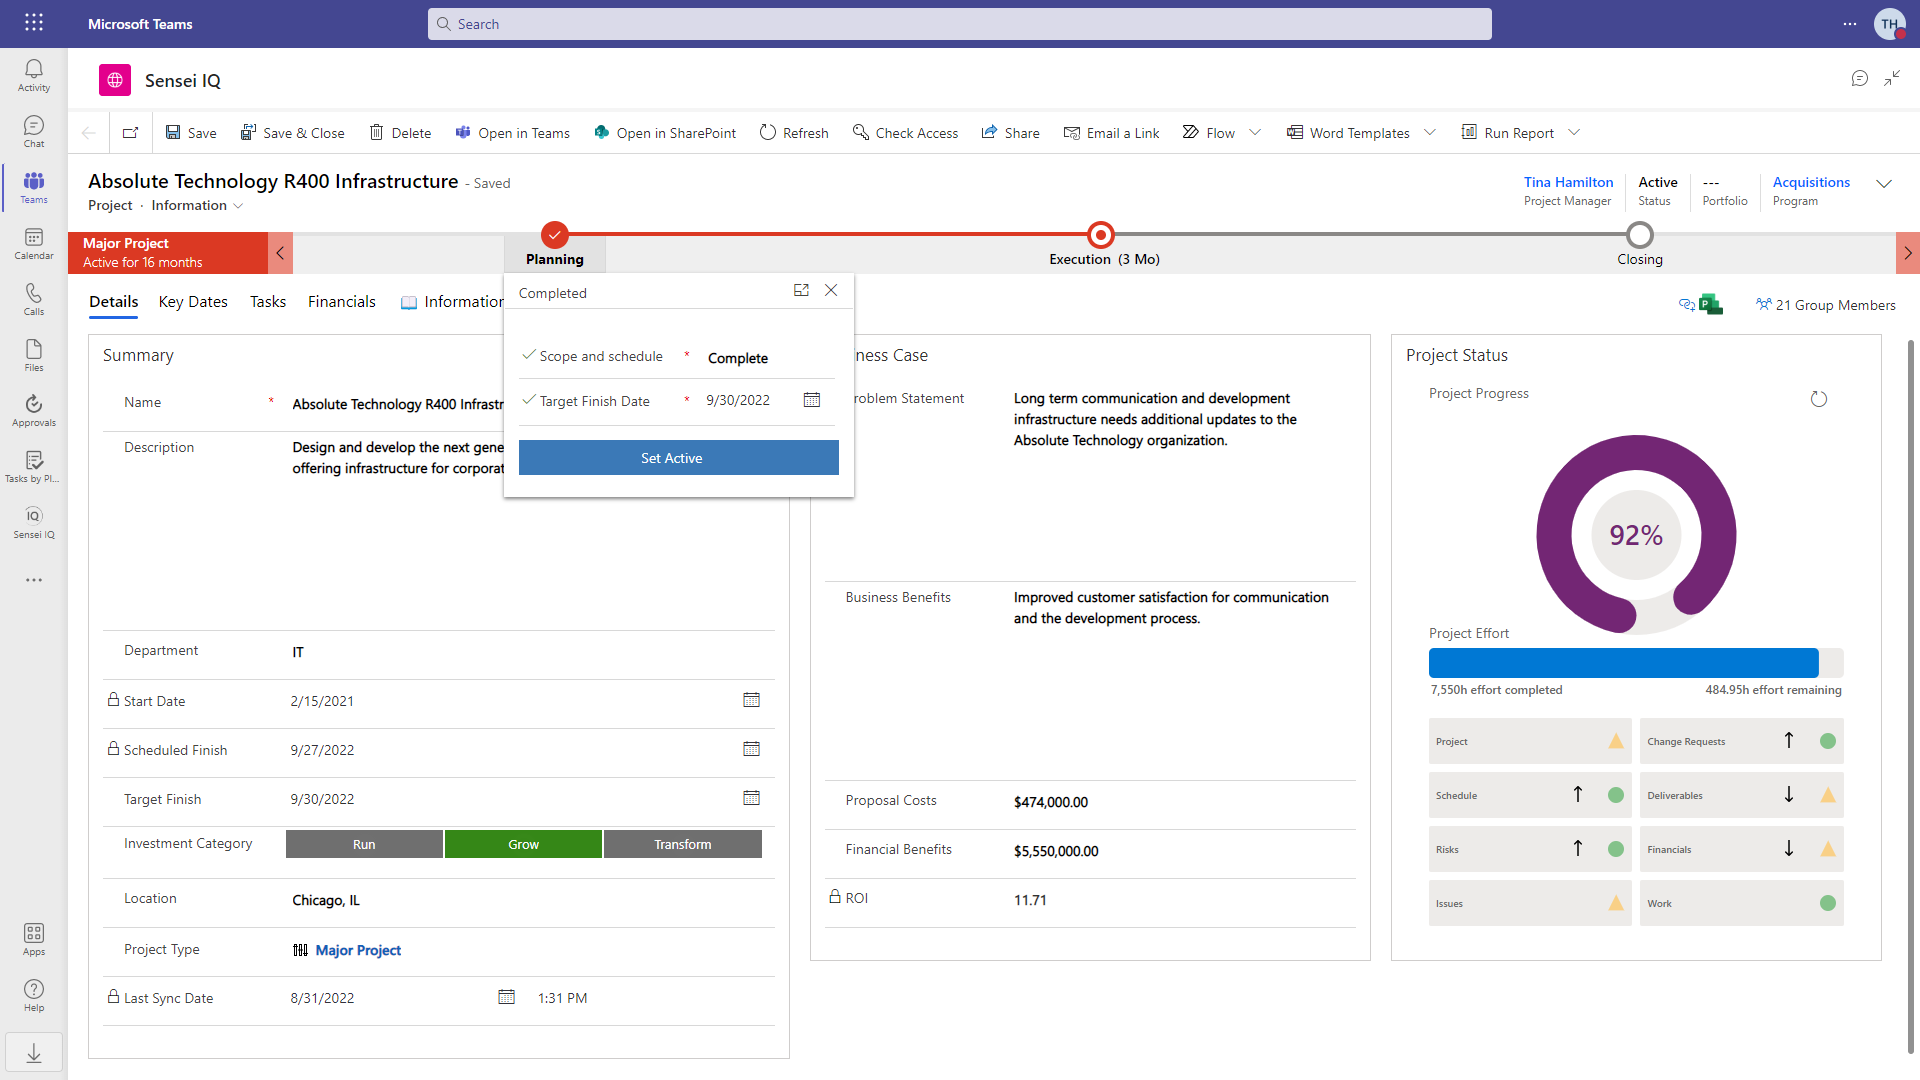
Task: Switch to the Details tab
Action: pyautogui.click(x=113, y=302)
